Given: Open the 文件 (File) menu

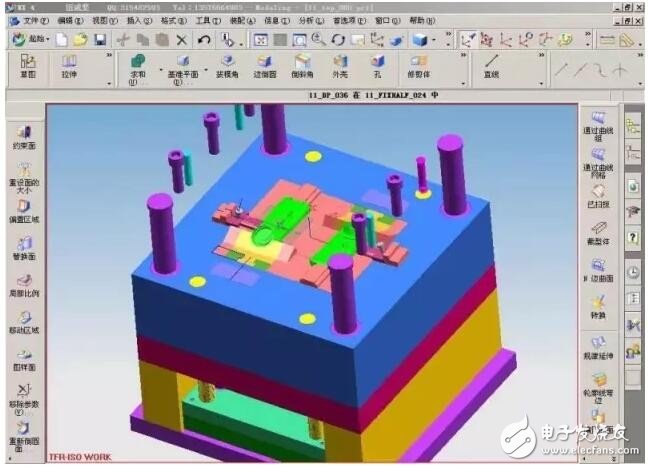Looking at the screenshot, I should tap(36, 19).
